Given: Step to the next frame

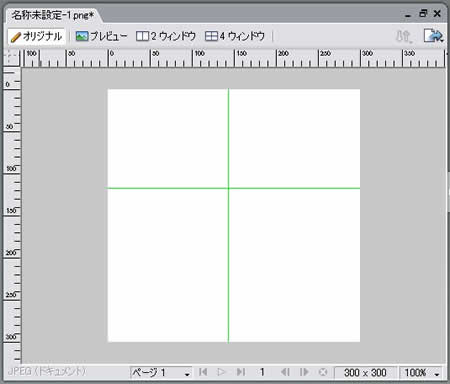Looking at the screenshot, I should coord(304,372).
